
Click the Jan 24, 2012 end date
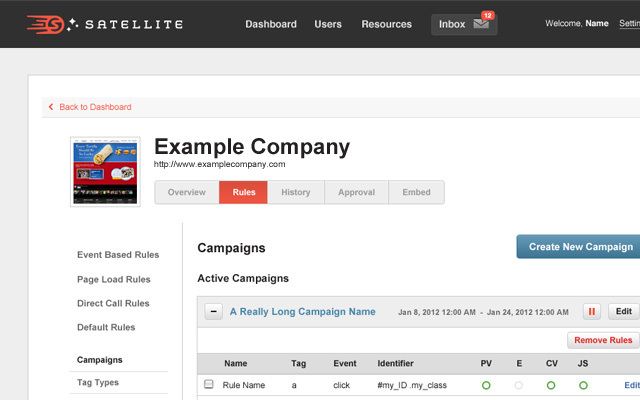[527, 312]
